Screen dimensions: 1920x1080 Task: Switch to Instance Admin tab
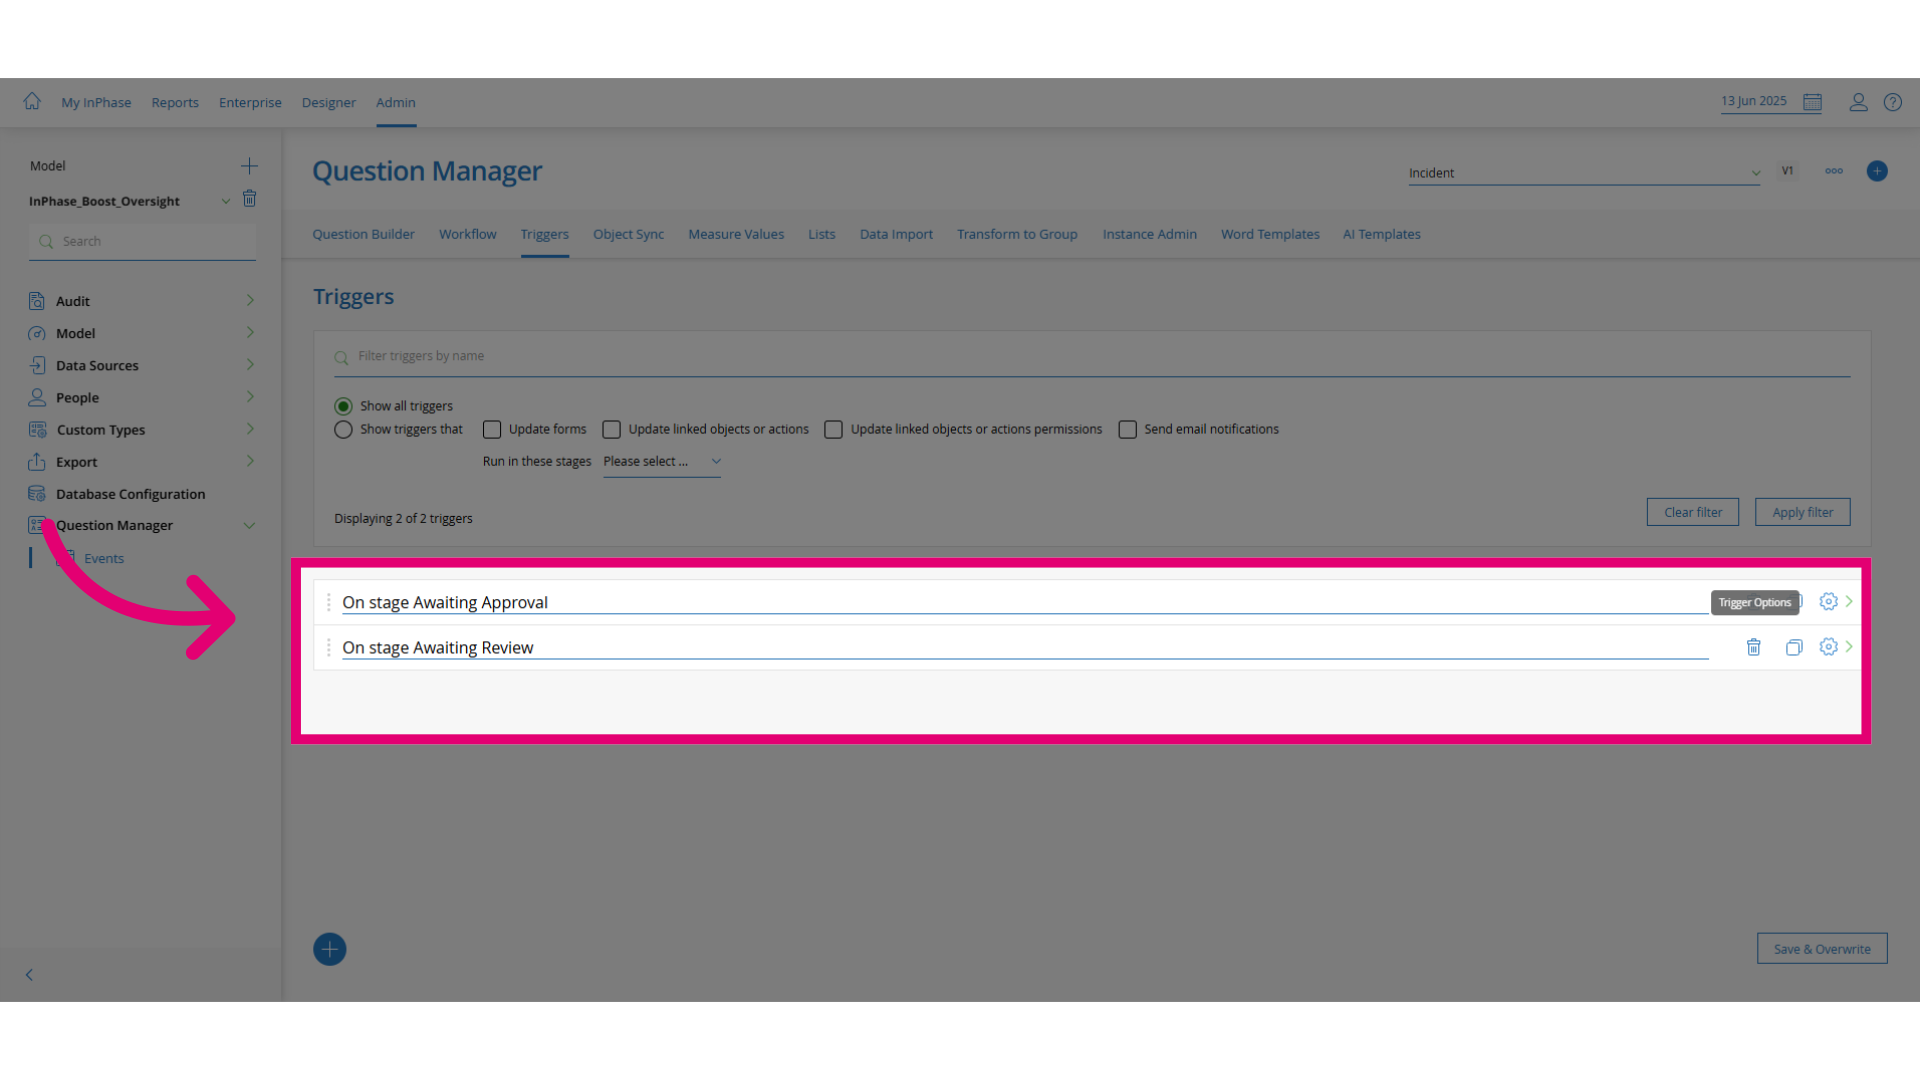1149,234
